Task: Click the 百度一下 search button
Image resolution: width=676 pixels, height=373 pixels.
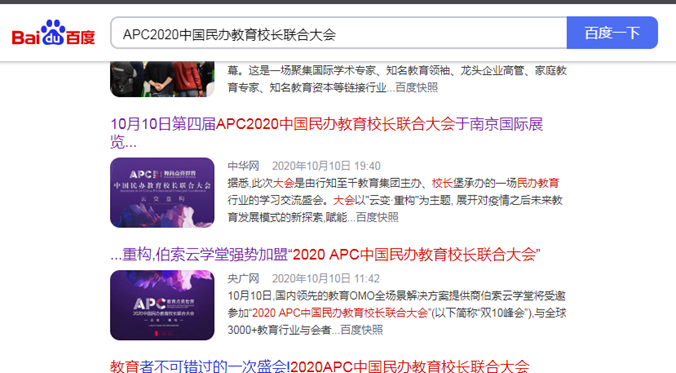Action: tap(612, 33)
